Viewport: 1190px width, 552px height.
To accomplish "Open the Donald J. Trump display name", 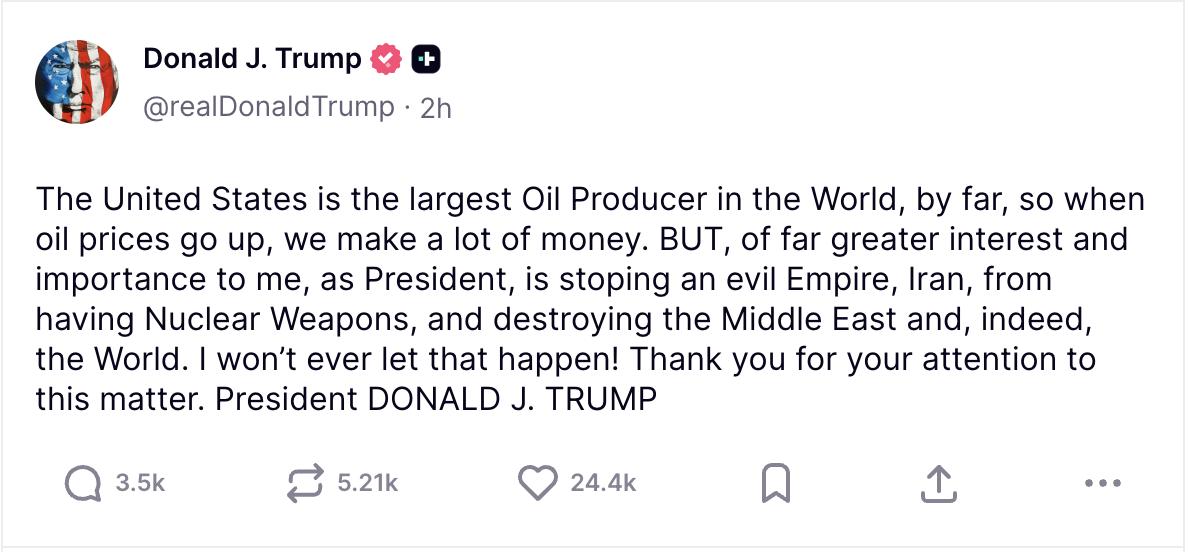I will (252, 60).
